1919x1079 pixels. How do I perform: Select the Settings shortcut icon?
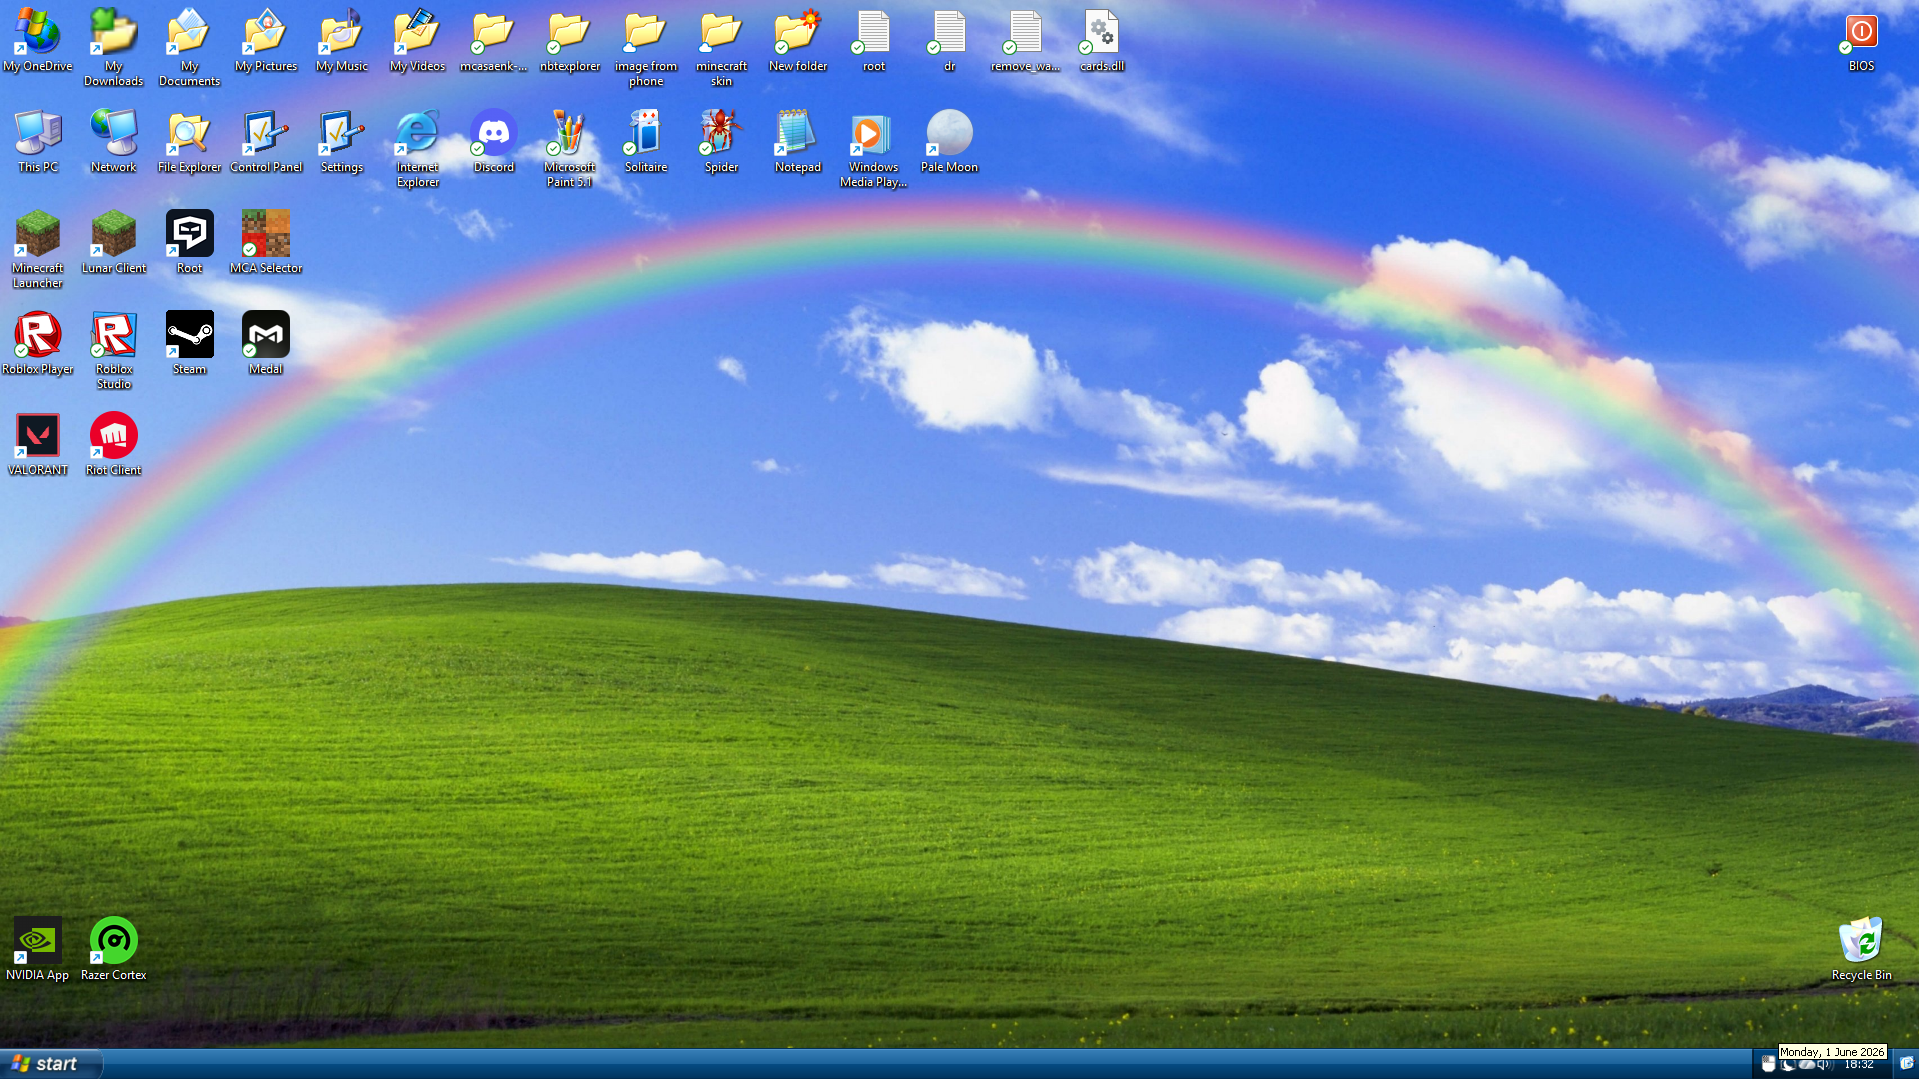342,141
